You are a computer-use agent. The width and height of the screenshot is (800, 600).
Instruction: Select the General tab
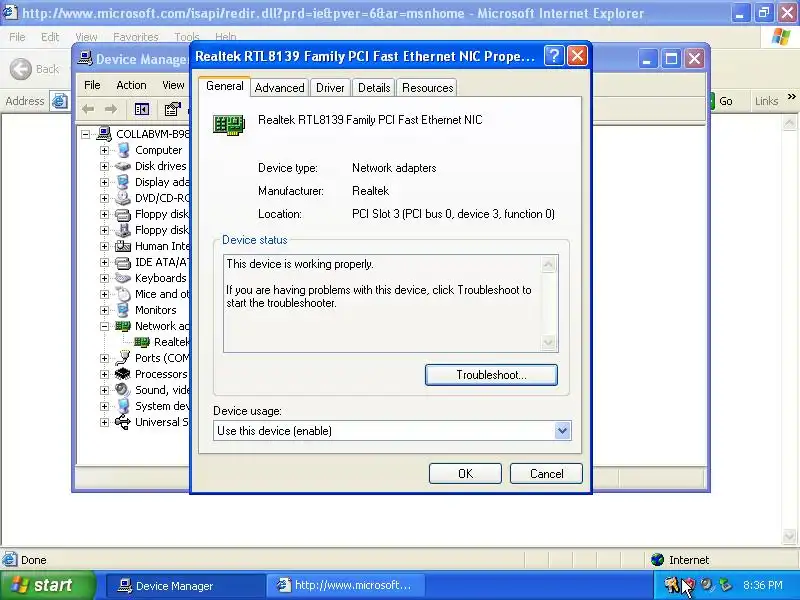224,86
